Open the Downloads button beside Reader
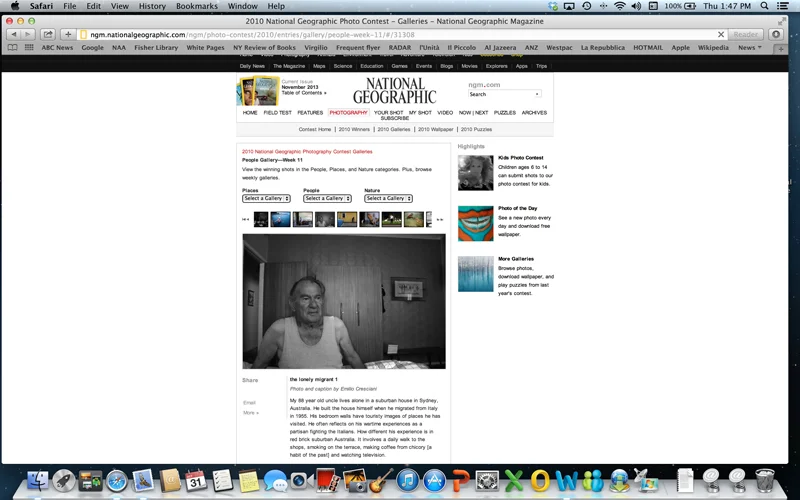 pos(776,34)
